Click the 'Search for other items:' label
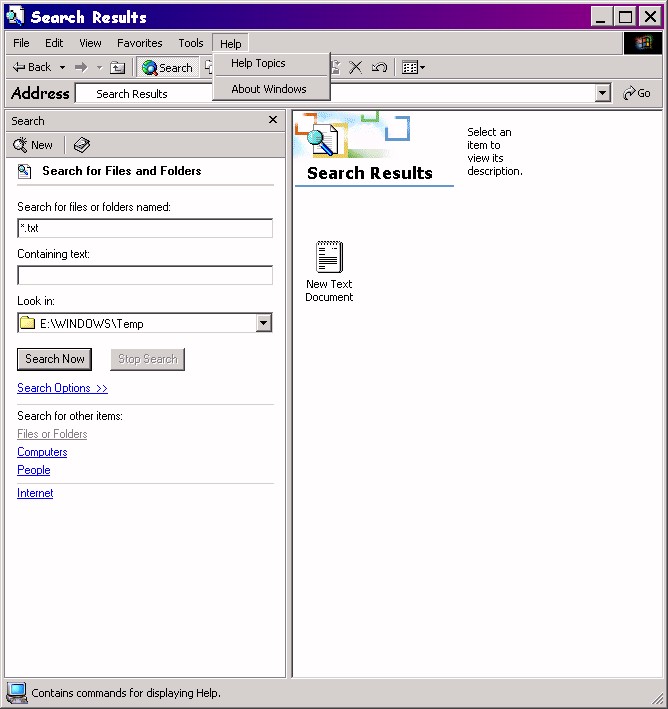 pyautogui.click(x=70, y=416)
